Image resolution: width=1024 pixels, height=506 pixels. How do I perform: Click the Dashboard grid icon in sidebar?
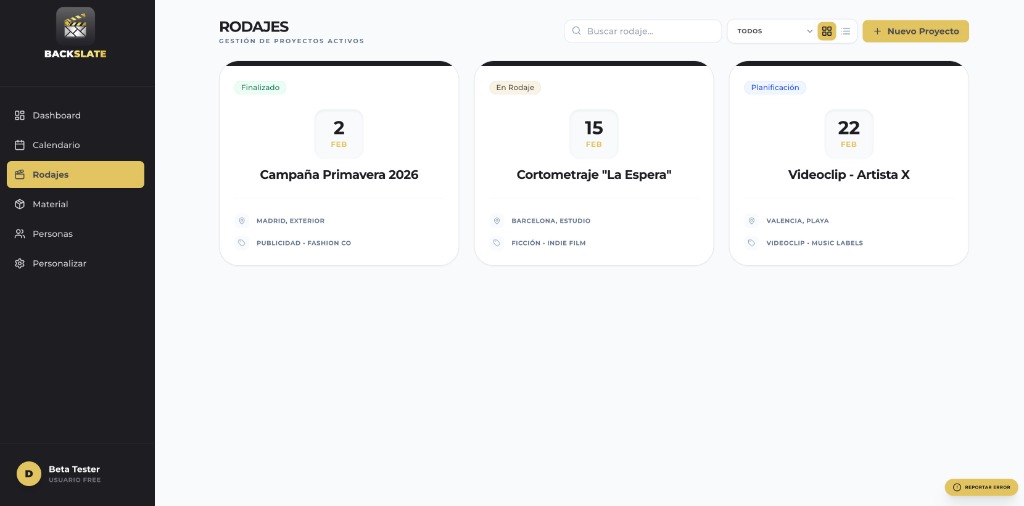click(x=20, y=115)
